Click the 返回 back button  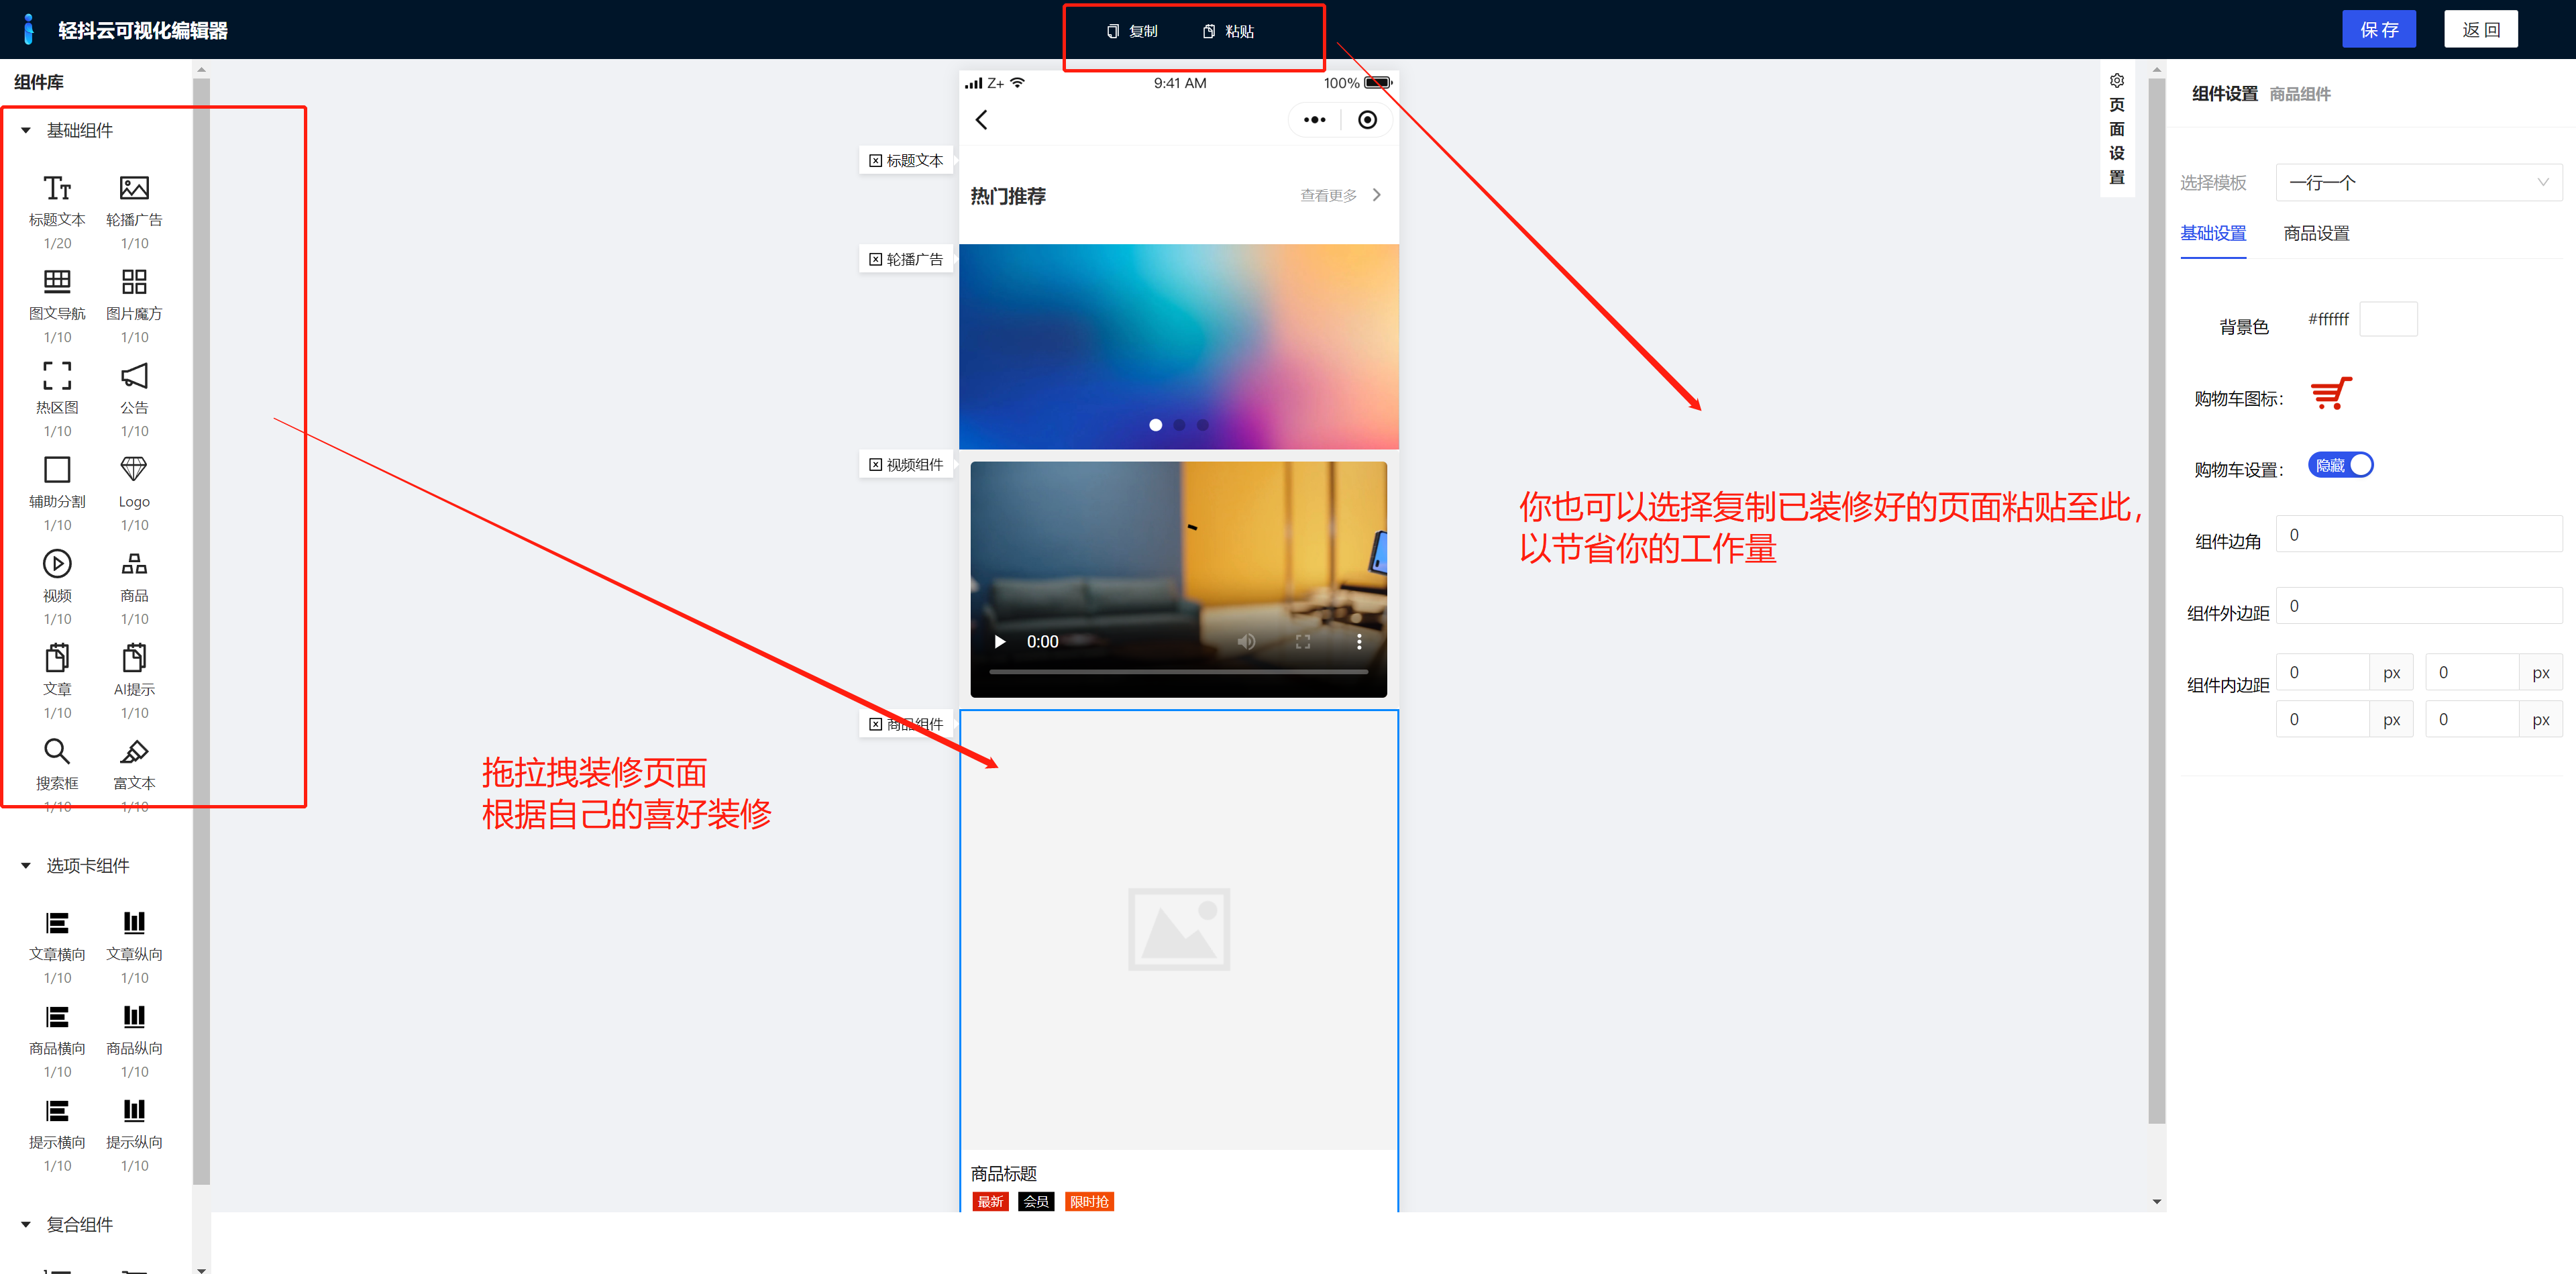click(2480, 29)
